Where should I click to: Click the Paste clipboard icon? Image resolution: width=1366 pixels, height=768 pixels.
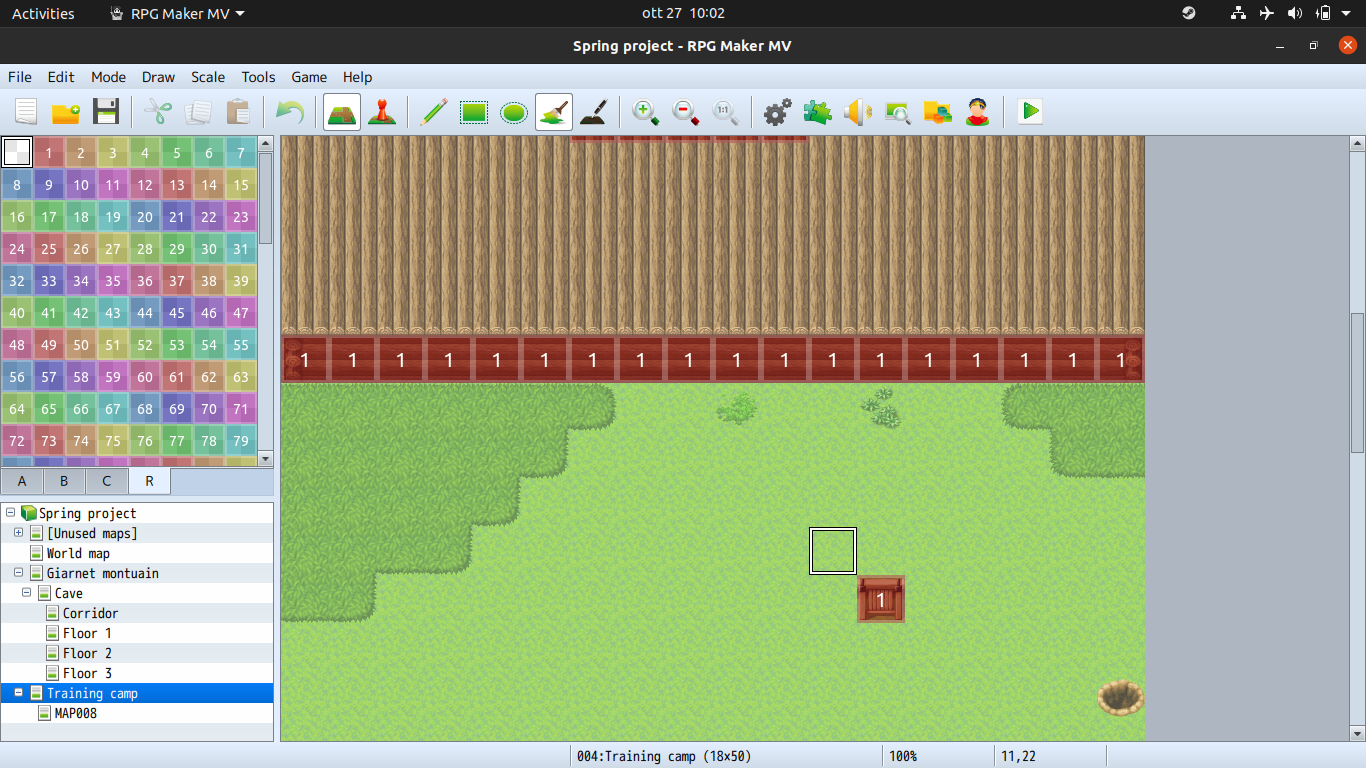238,112
